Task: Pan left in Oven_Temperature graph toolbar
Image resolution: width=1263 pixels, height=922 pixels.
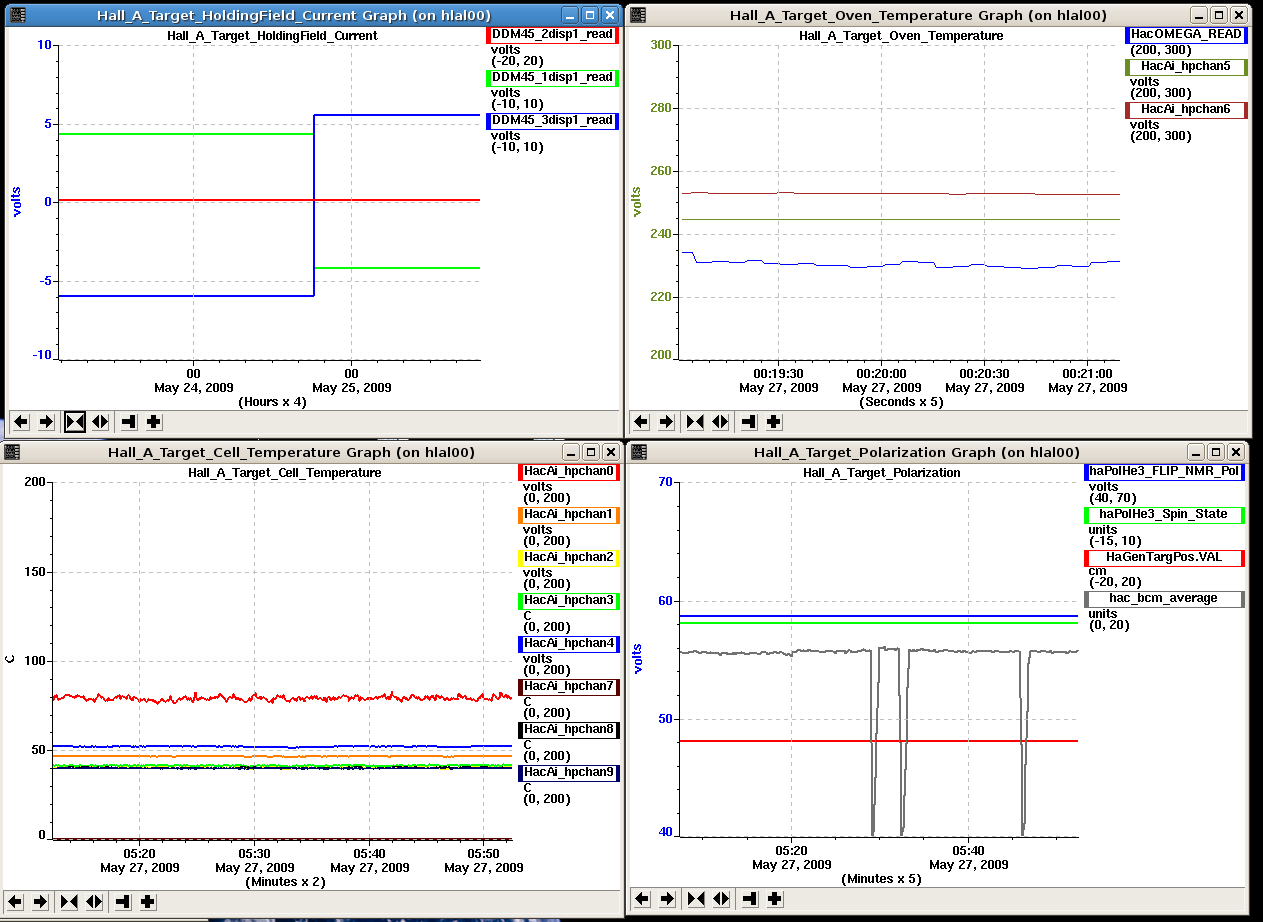Action: (642, 421)
